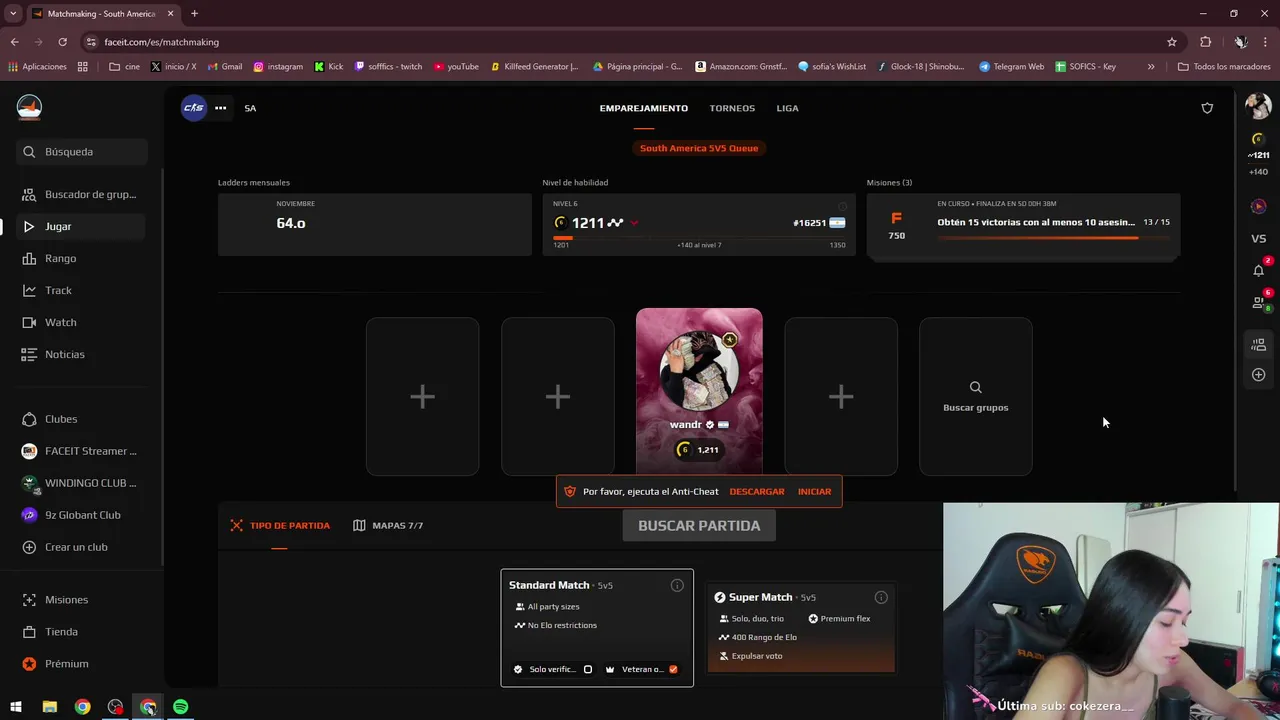Click Crear un club plus icon
The width and height of the screenshot is (1280, 720).
(x=29, y=547)
